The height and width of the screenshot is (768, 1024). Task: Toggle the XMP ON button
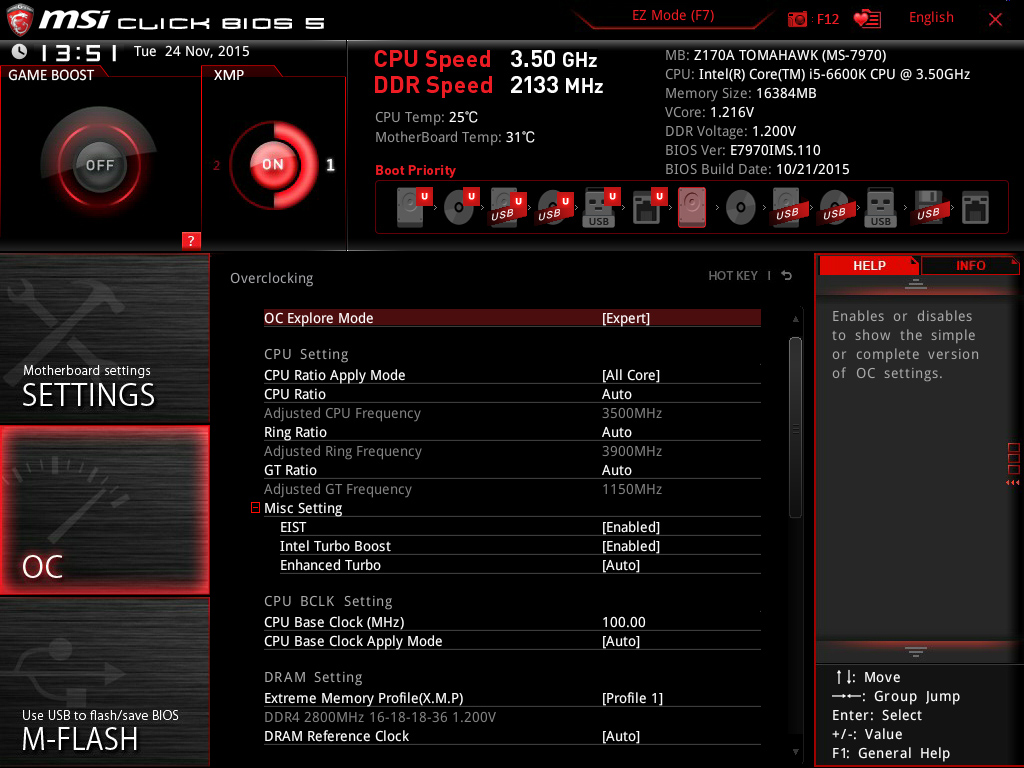pos(272,165)
